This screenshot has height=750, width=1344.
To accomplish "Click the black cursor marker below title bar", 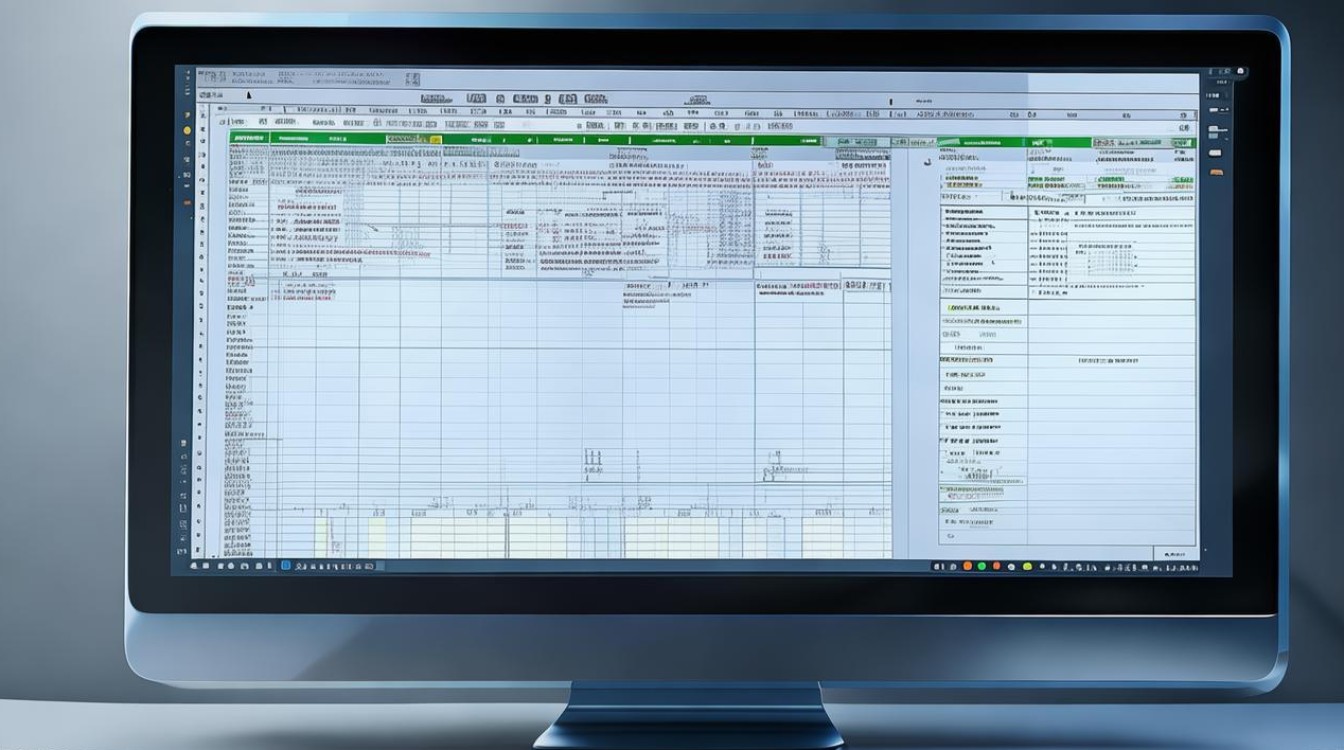I will click(249, 96).
